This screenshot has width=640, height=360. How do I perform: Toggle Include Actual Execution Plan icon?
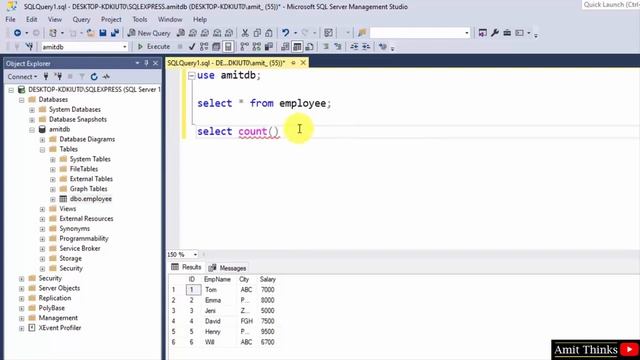(244, 47)
